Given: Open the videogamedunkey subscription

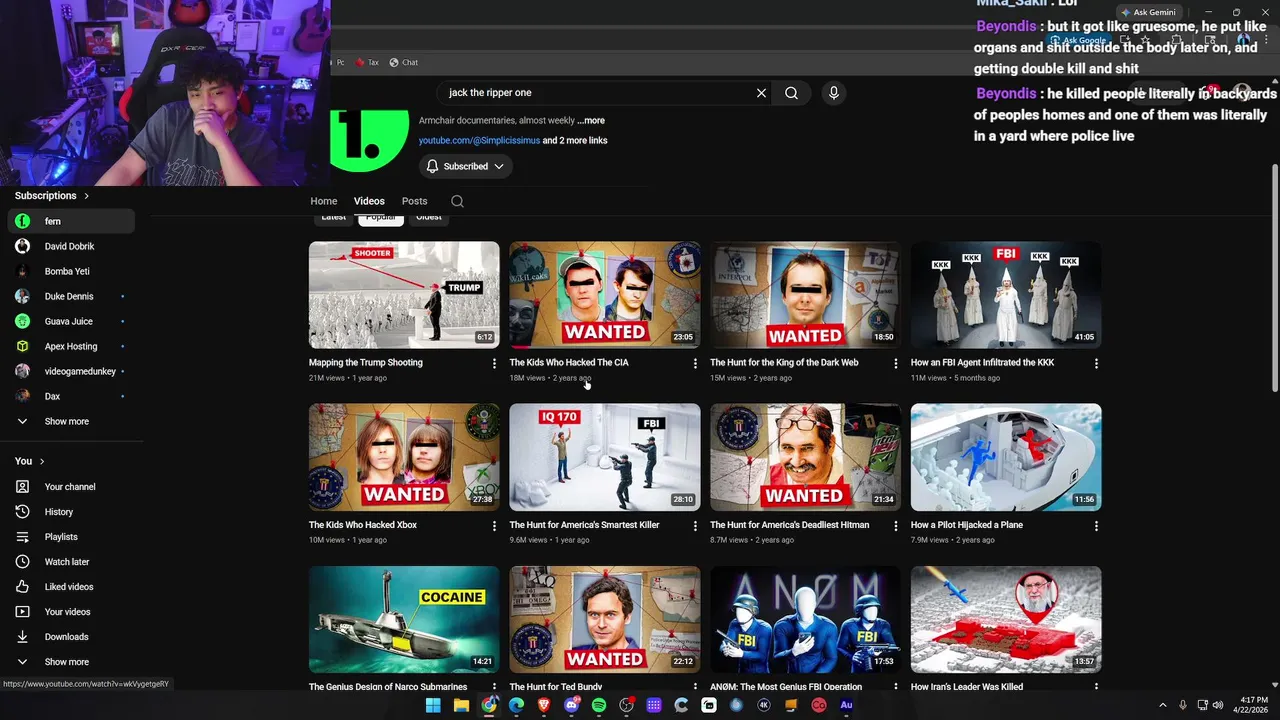Looking at the screenshot, I should [x=70, y=372].
